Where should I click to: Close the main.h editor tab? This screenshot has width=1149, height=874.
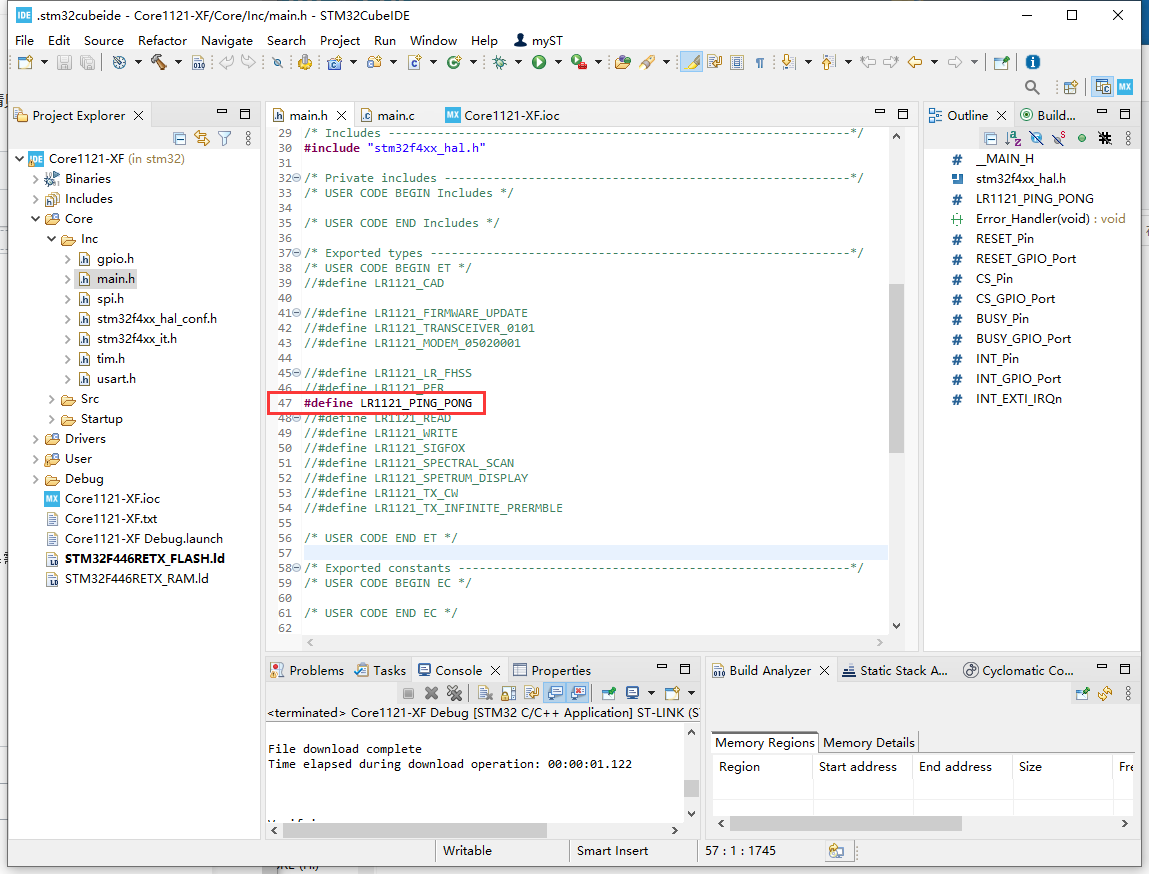pos(341,116)
